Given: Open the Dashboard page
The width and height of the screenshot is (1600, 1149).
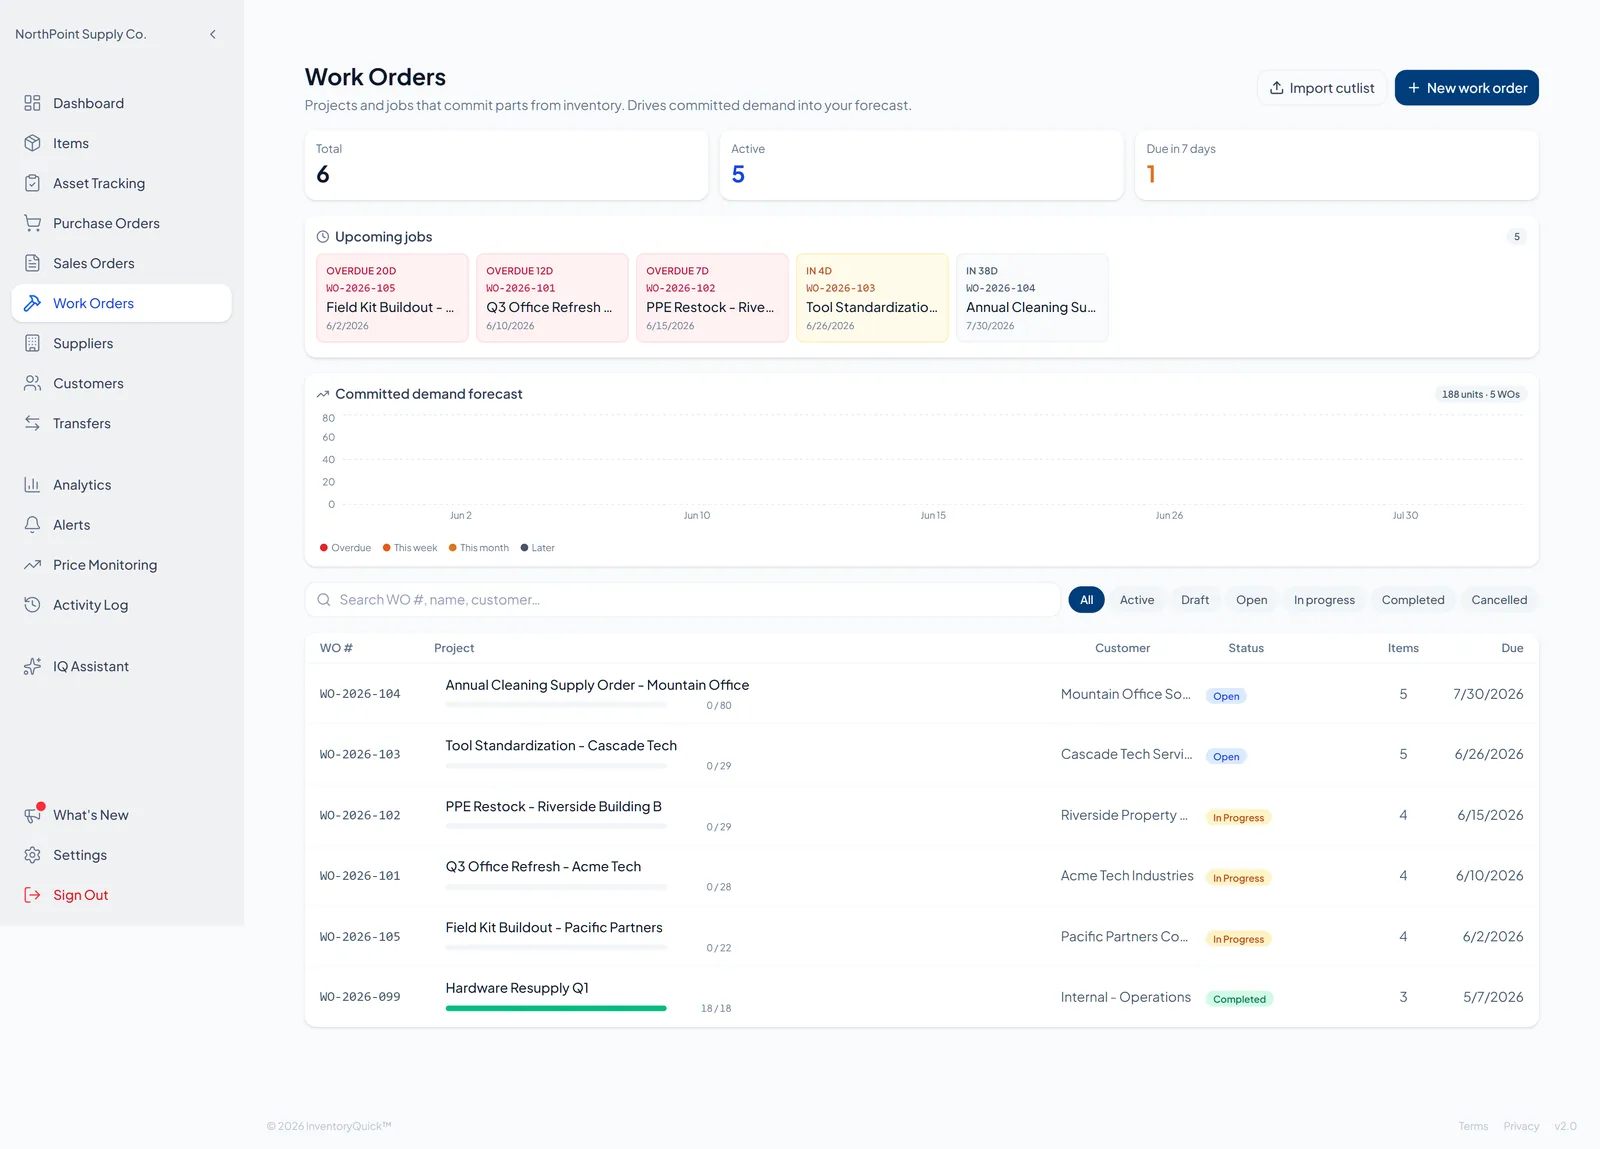Looking at the screenshot, I should (x=121, y=103).
